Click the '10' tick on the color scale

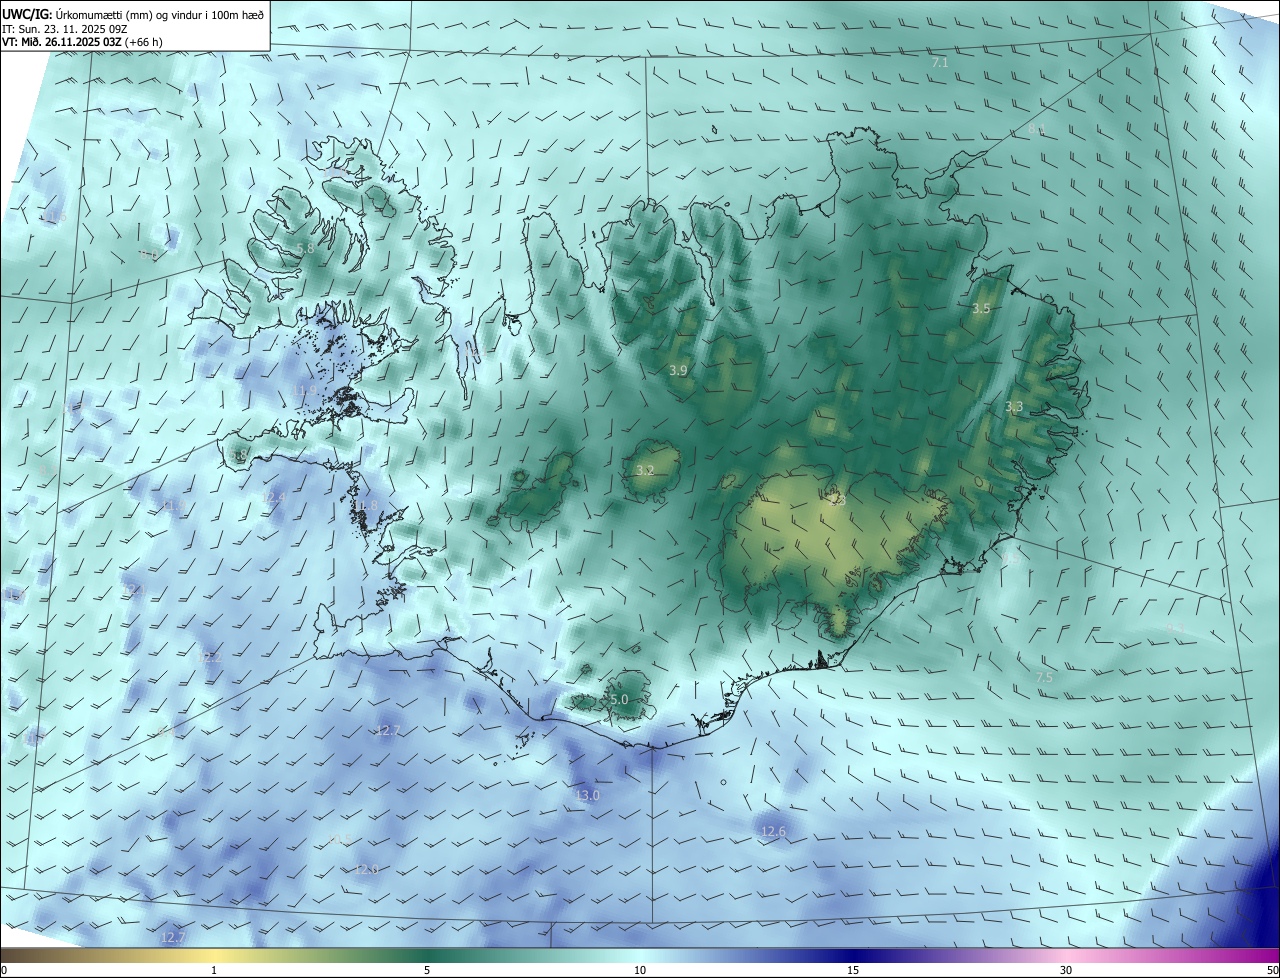[640, 970]
